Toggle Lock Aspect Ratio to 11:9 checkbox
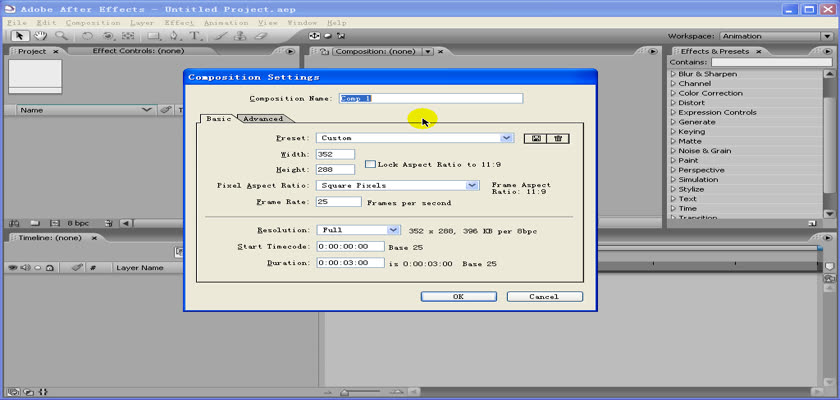Screen dimensions: 840x400 click(x=370, y=164)
